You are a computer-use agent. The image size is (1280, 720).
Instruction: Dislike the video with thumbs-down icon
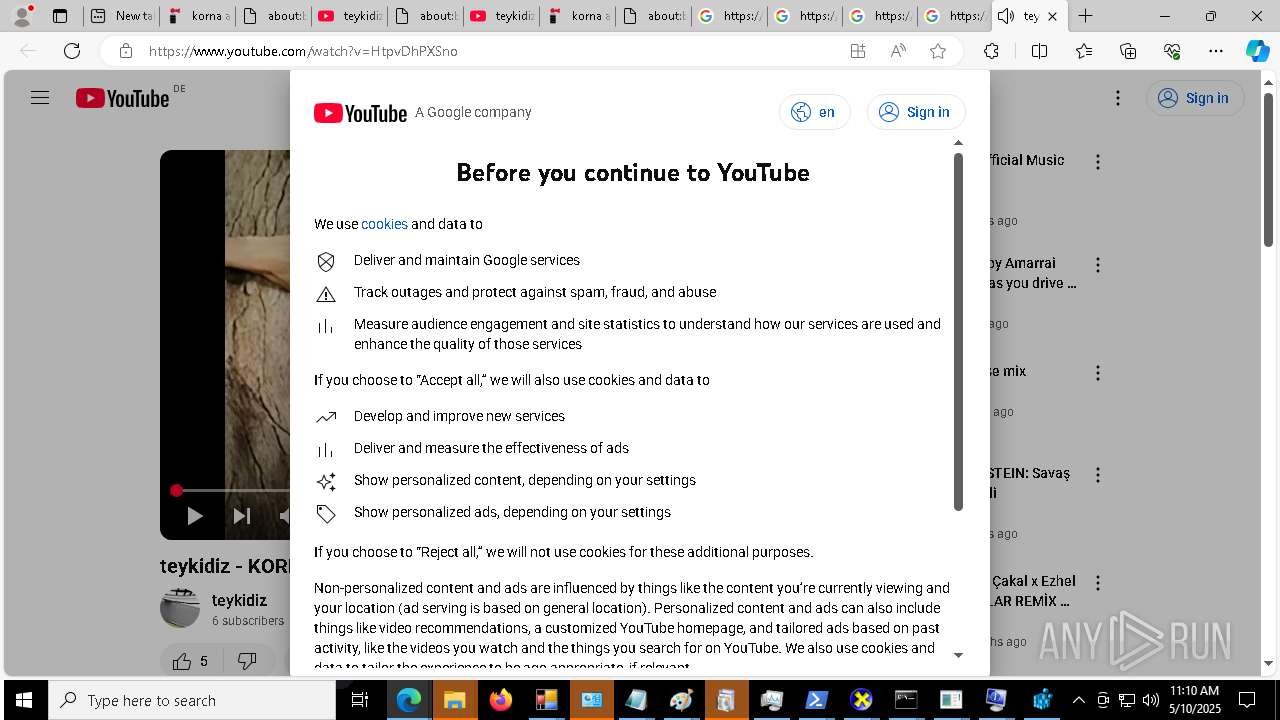tap(247, 661)
